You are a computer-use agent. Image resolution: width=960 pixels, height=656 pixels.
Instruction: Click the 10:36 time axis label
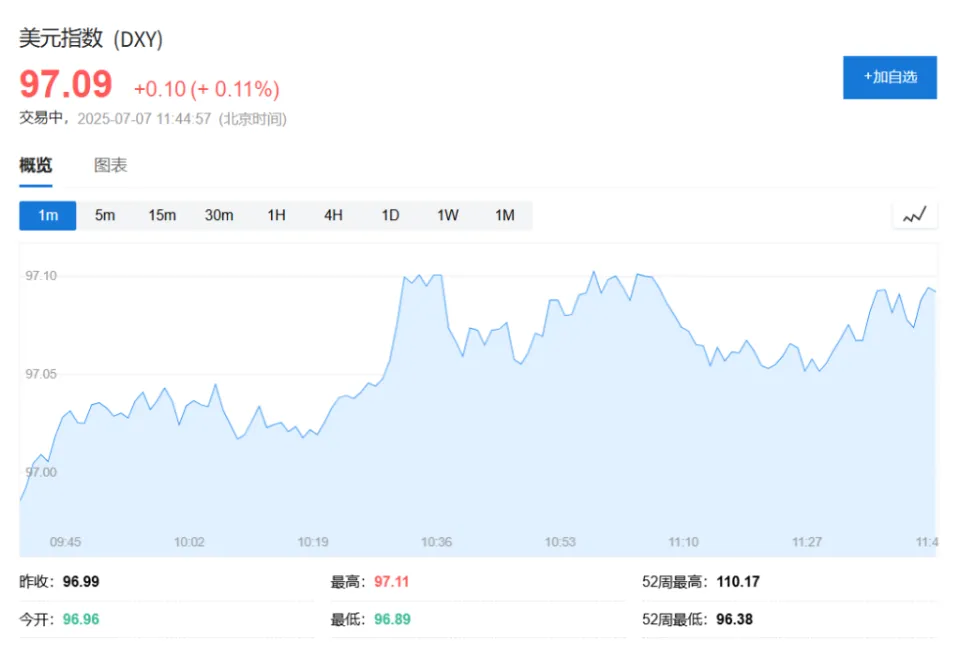tap(437, 542)
